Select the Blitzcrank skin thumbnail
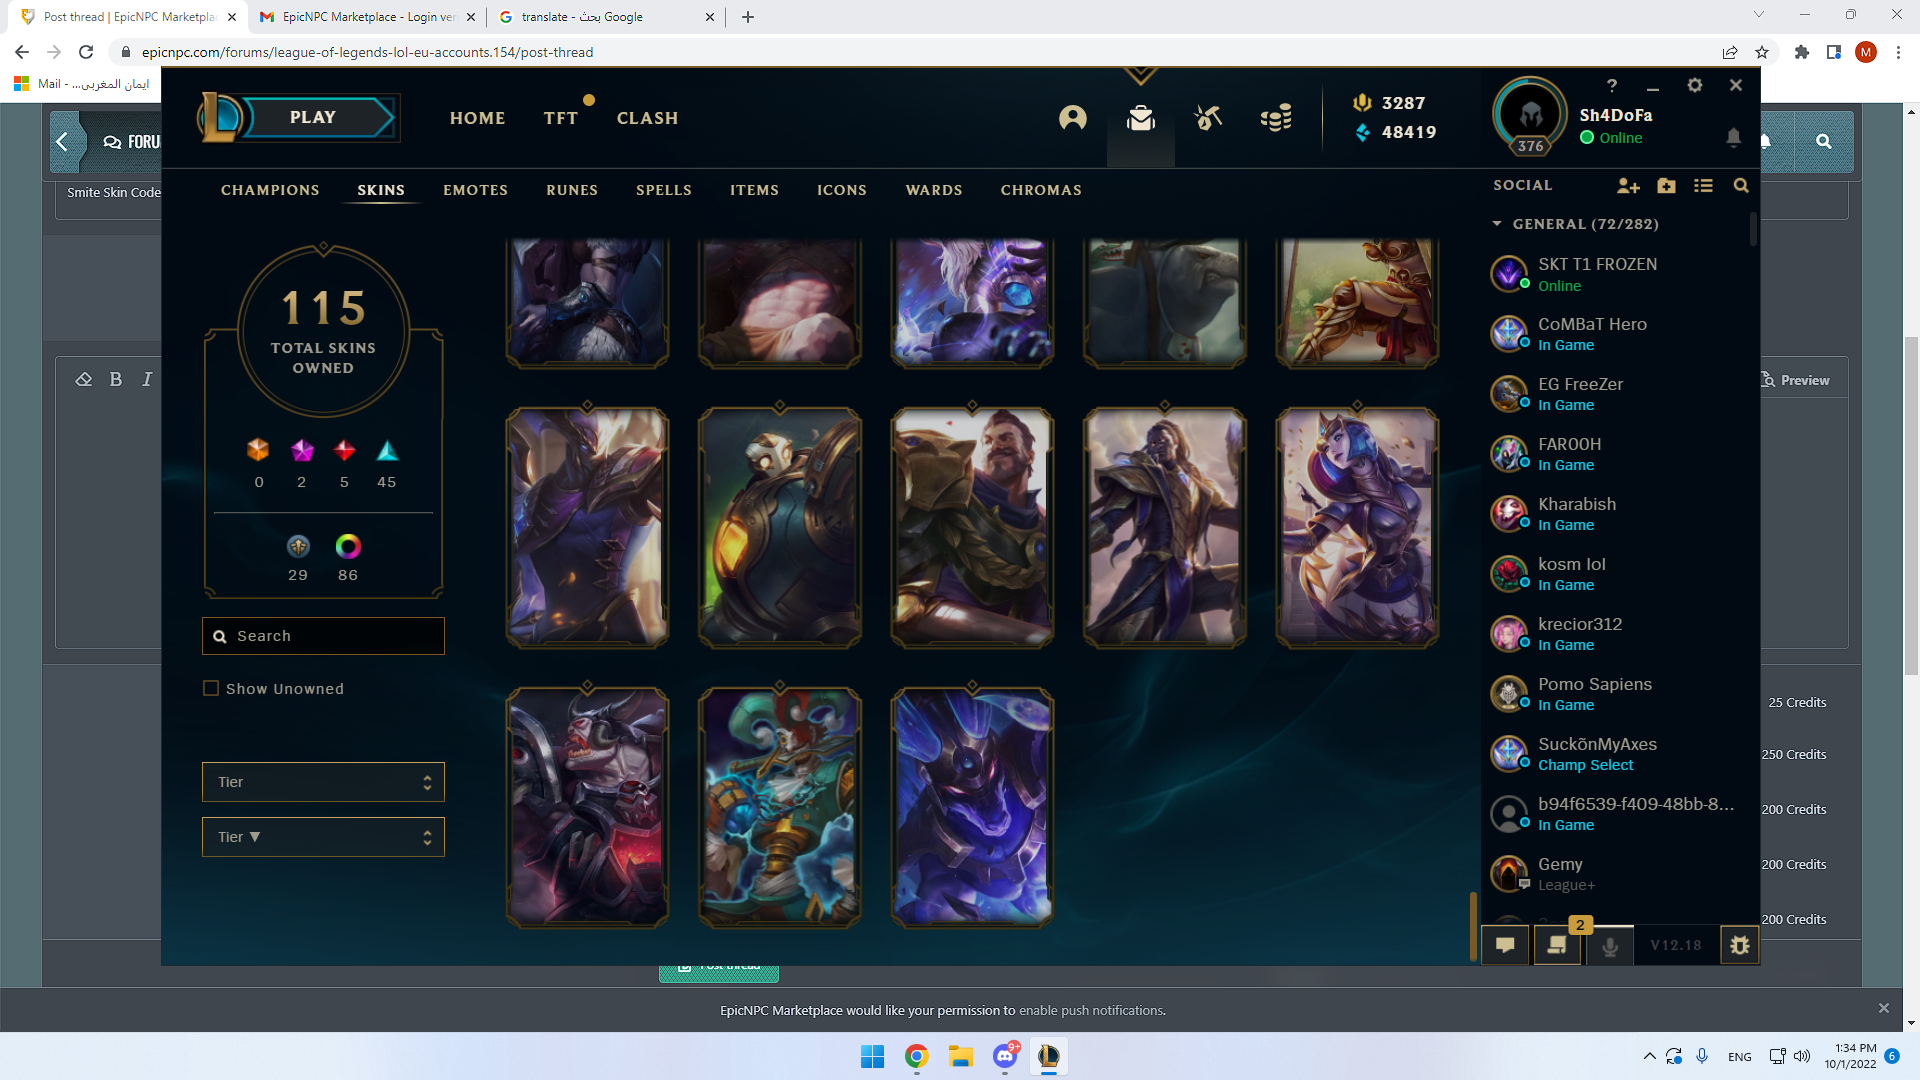Image resolution: width=1920 pixels, height=1080 pixels. [780, 527]
